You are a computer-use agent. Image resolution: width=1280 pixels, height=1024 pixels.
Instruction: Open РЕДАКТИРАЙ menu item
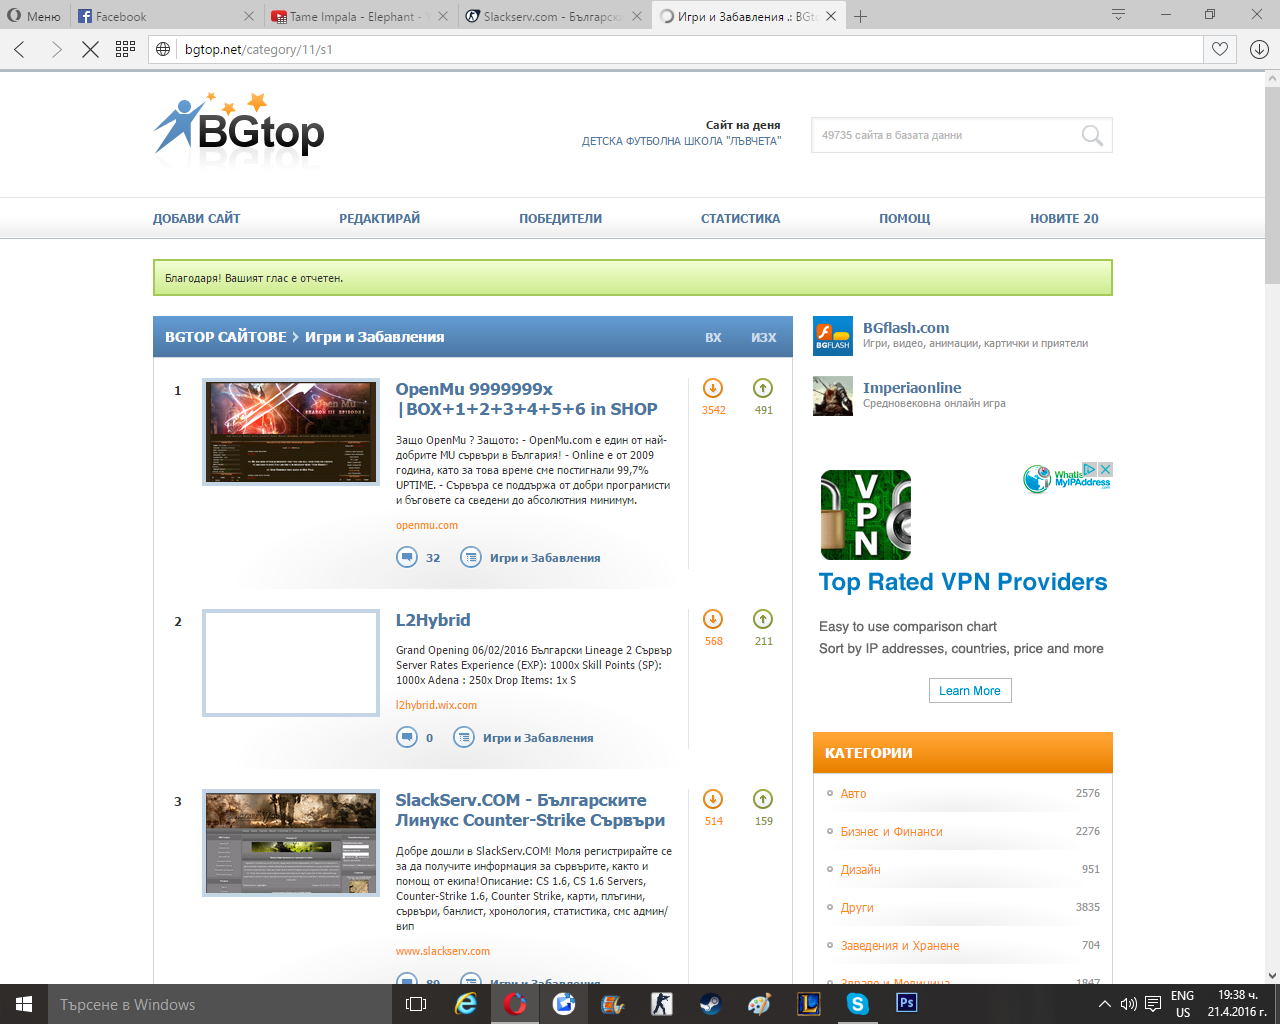pyautogui.click(x=380, y=218)
